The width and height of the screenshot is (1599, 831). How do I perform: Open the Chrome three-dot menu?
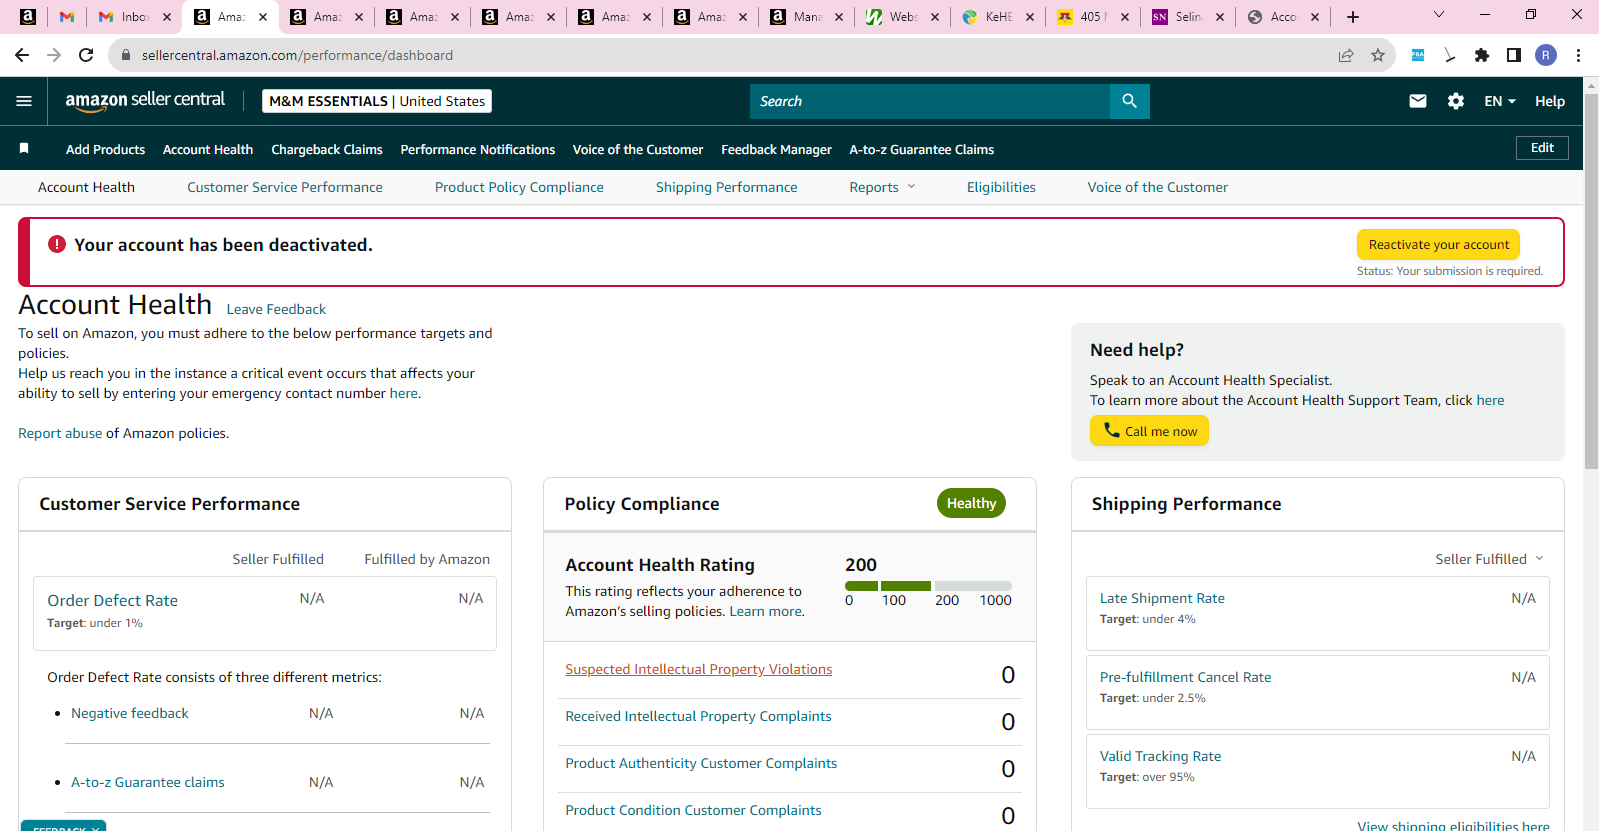click(1578, 55)
